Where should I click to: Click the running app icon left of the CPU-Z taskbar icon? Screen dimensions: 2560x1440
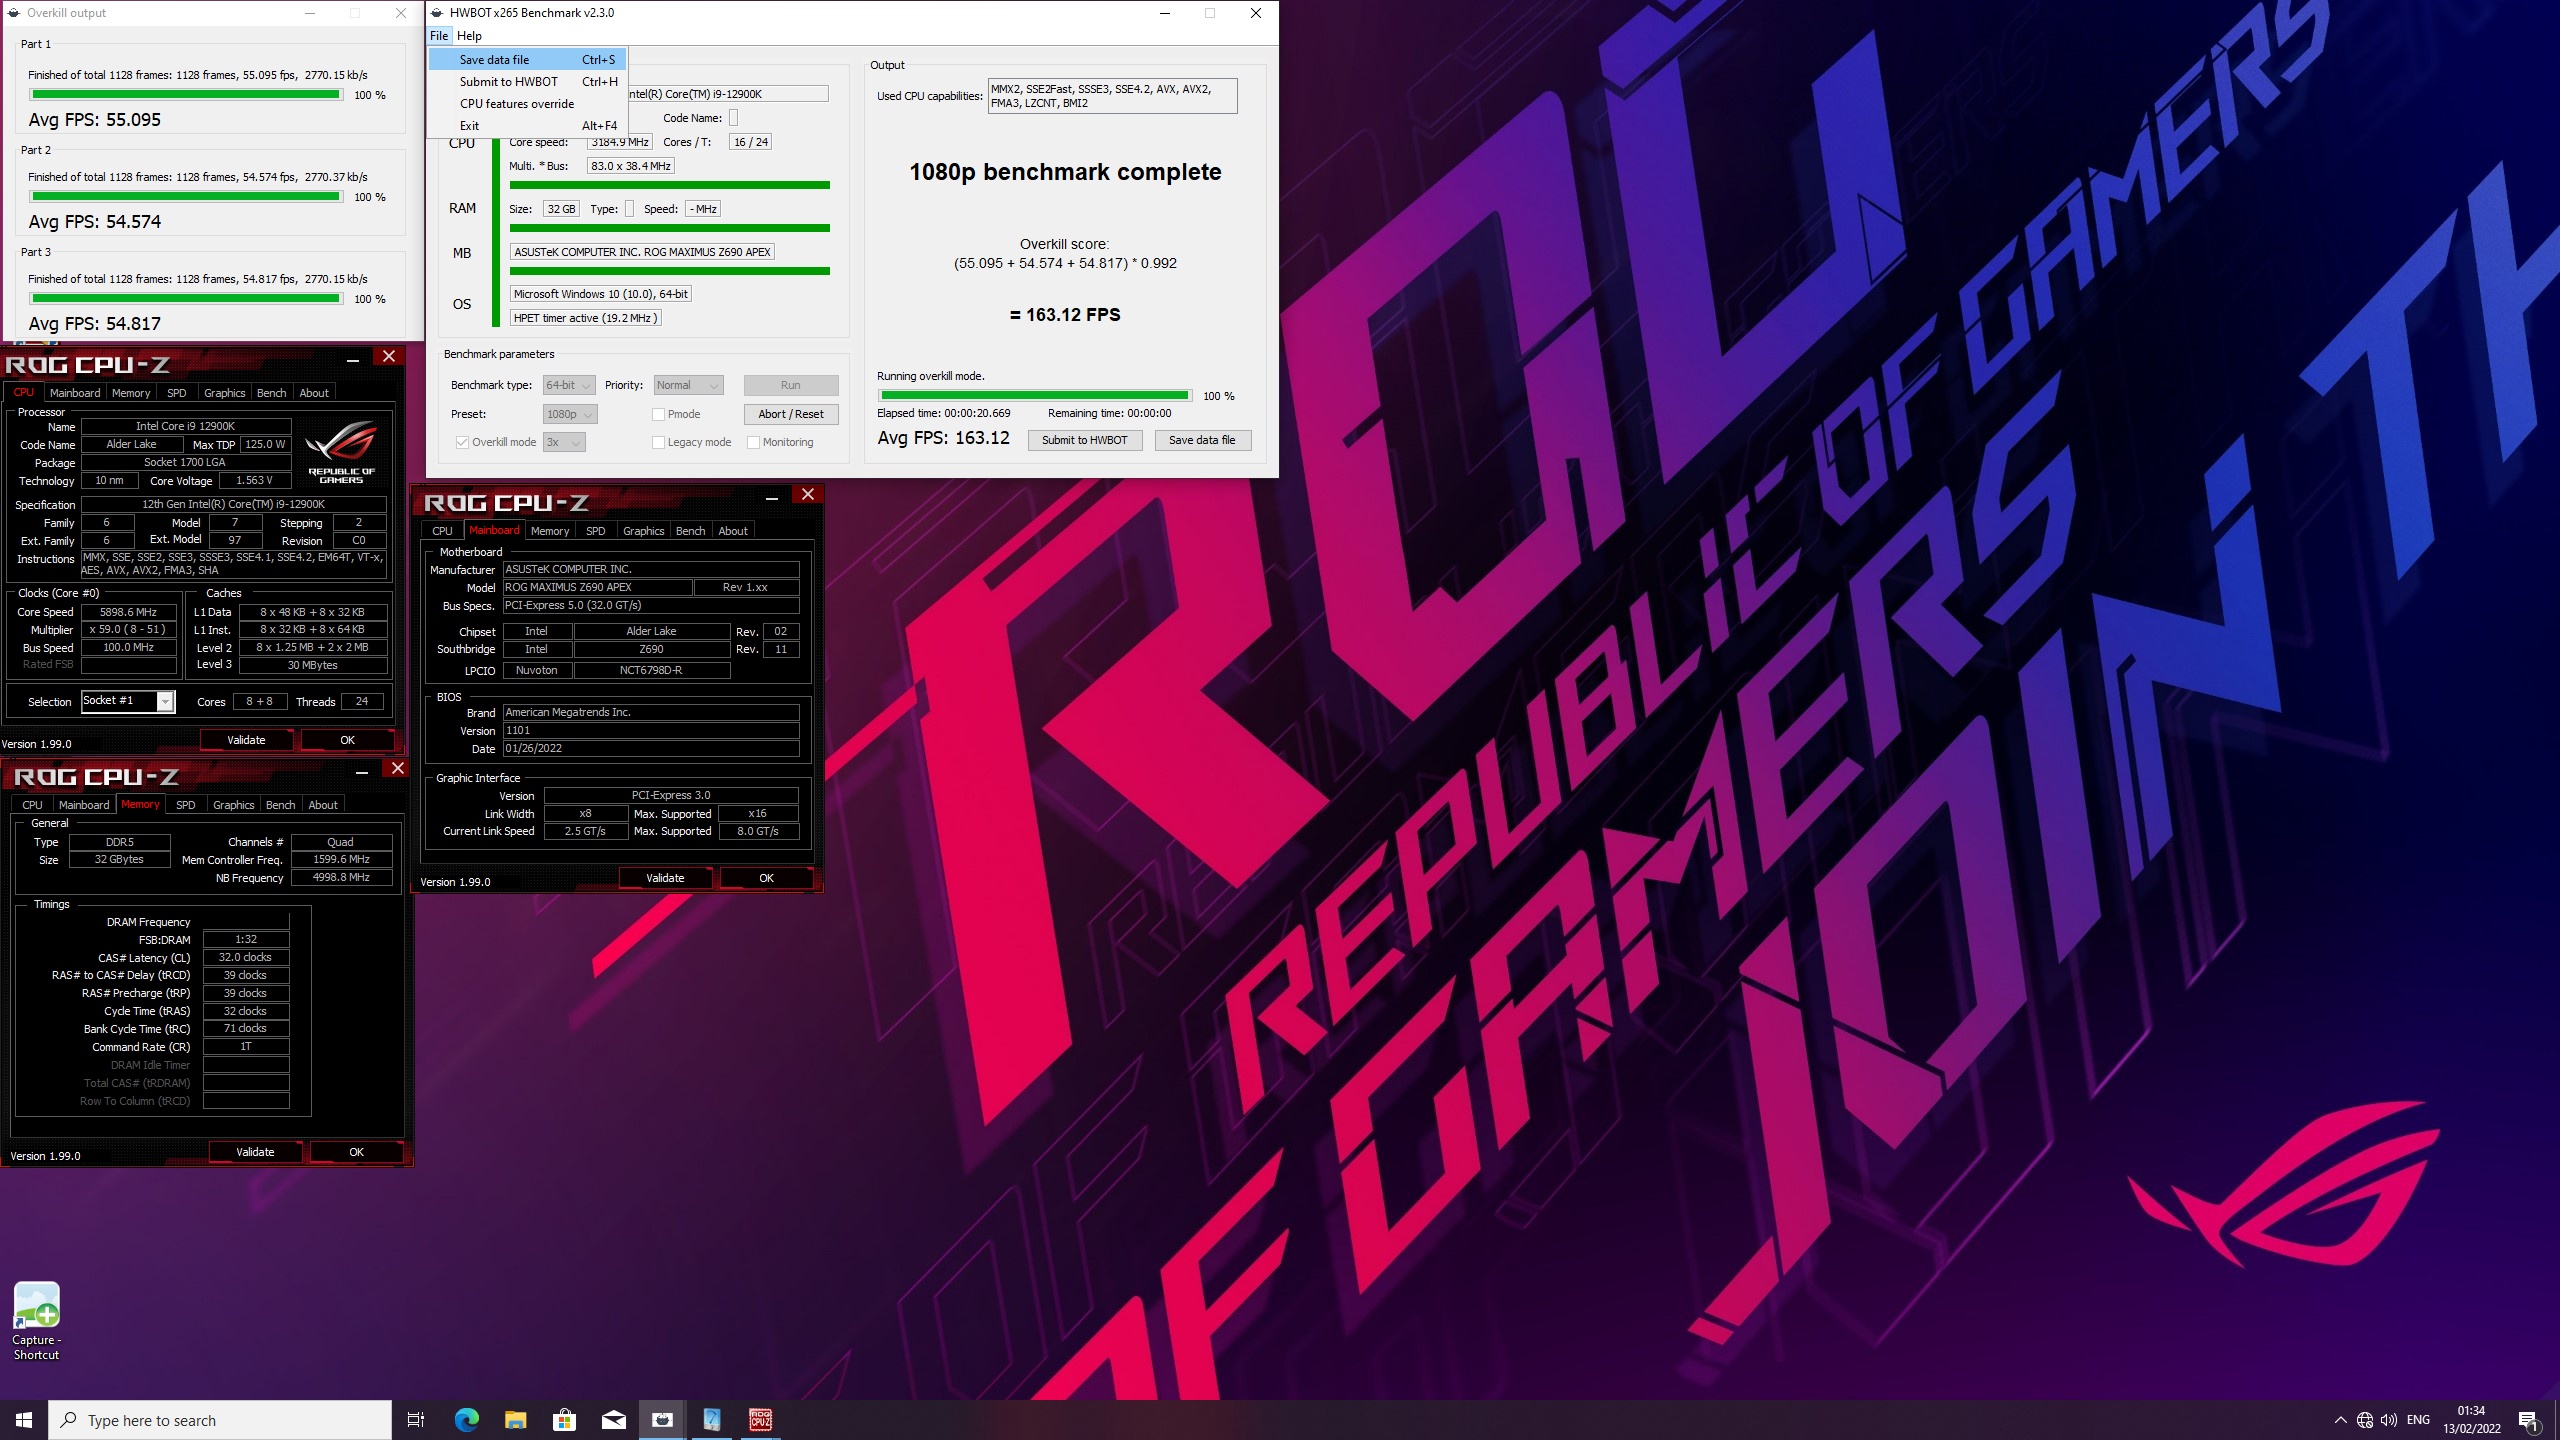pos(711,1420)
